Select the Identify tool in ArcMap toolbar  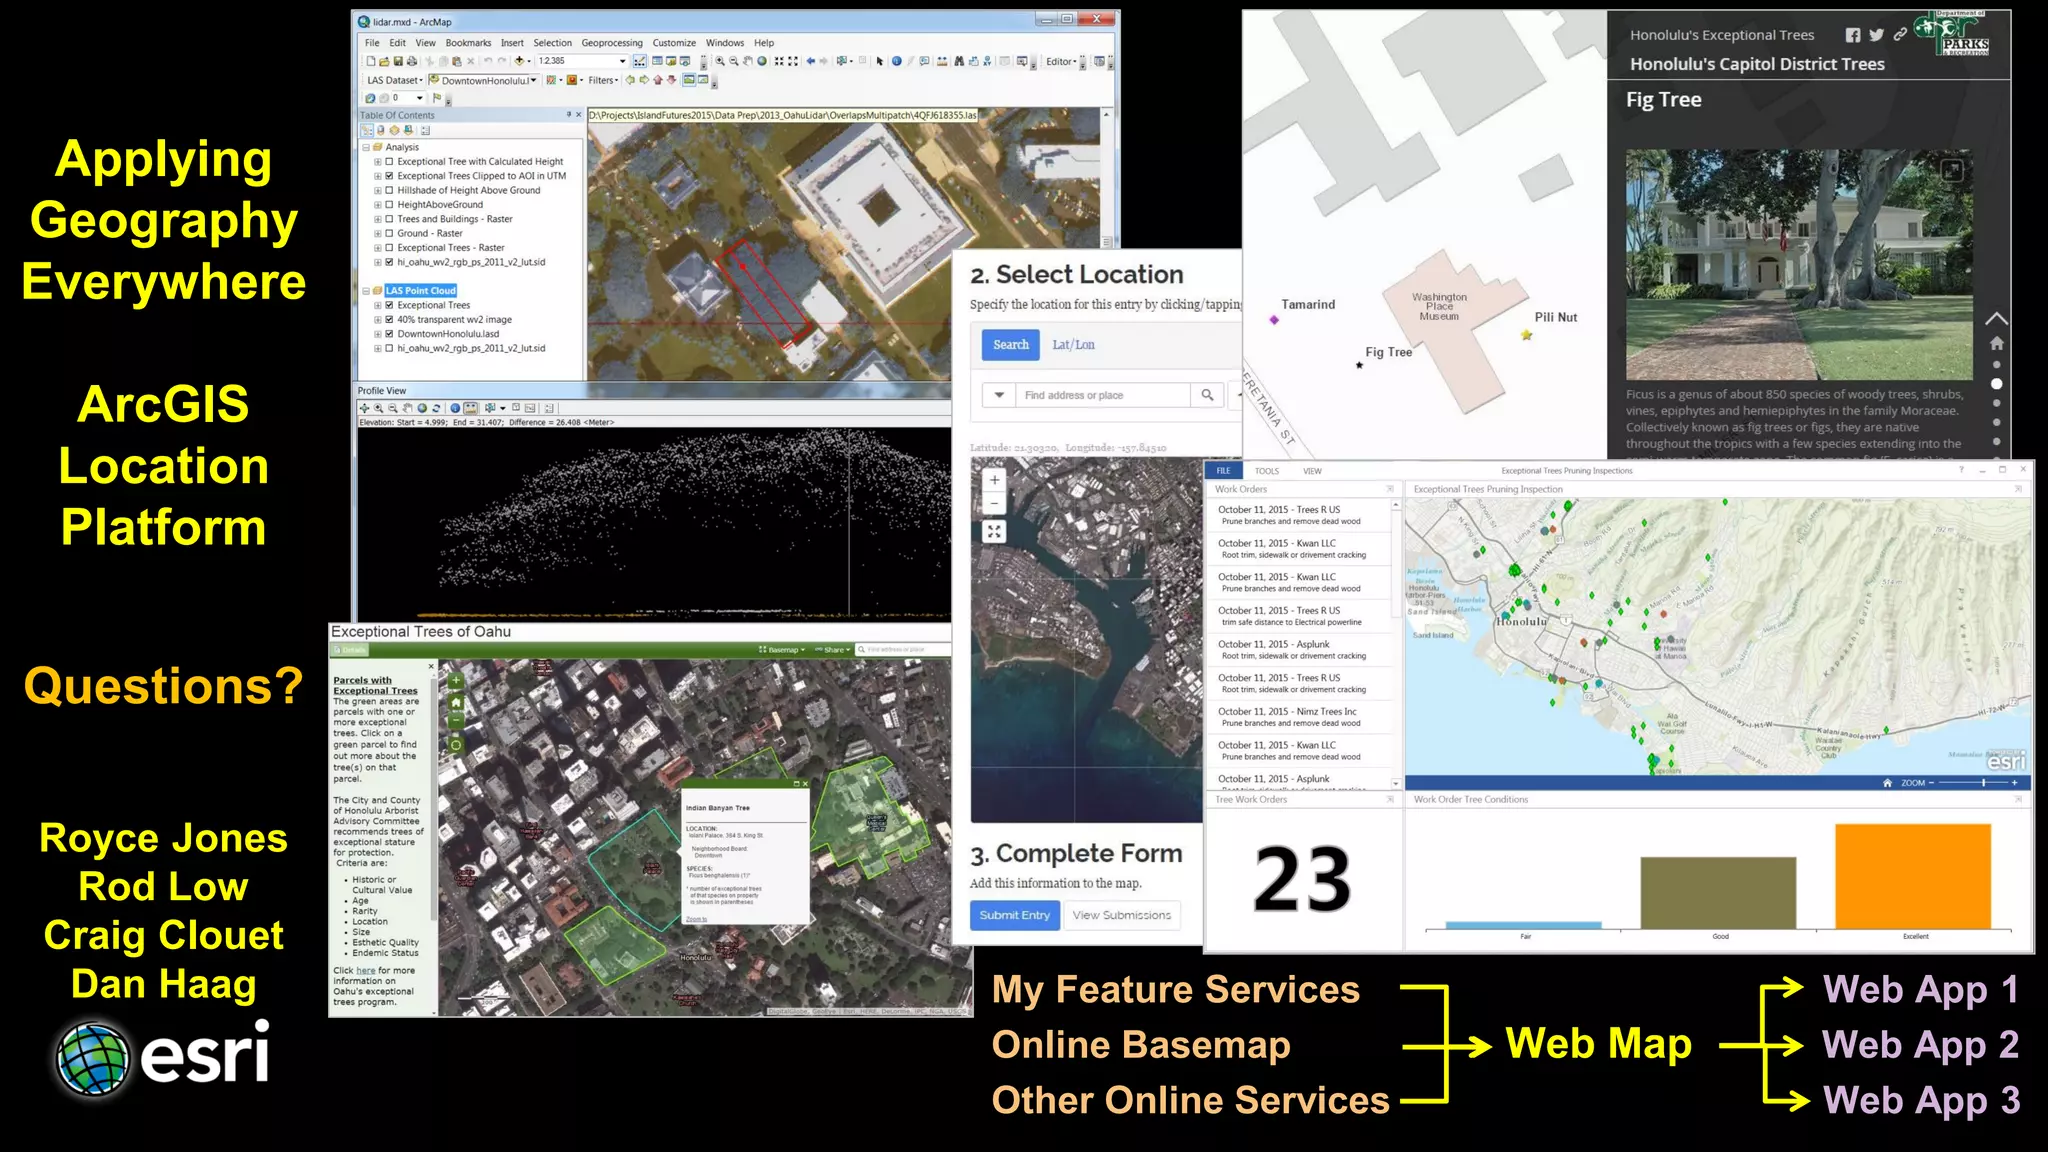(x=897, y=61)
